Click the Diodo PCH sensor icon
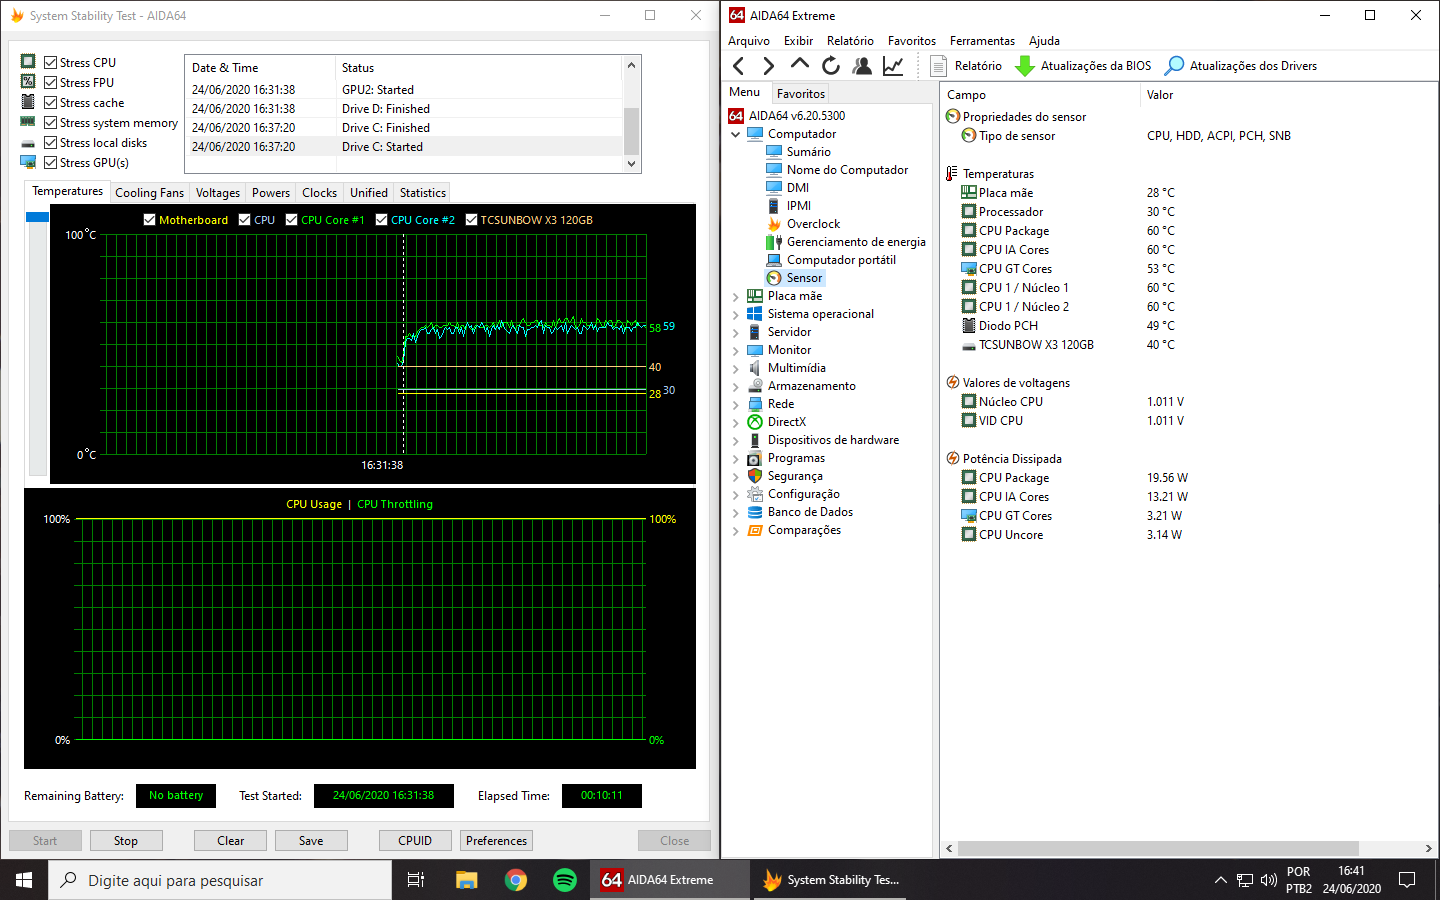This screenshot has height=900, width=1440. coord(968,326)
